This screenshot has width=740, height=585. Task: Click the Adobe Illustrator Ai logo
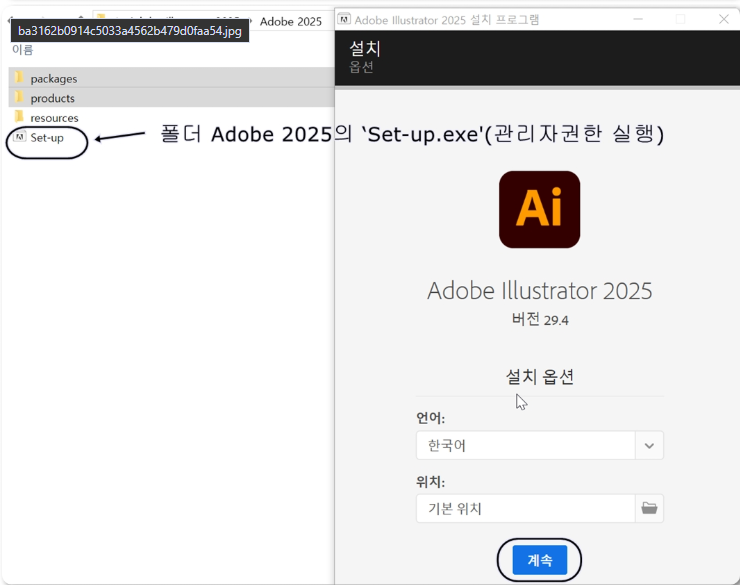[540, 210]
